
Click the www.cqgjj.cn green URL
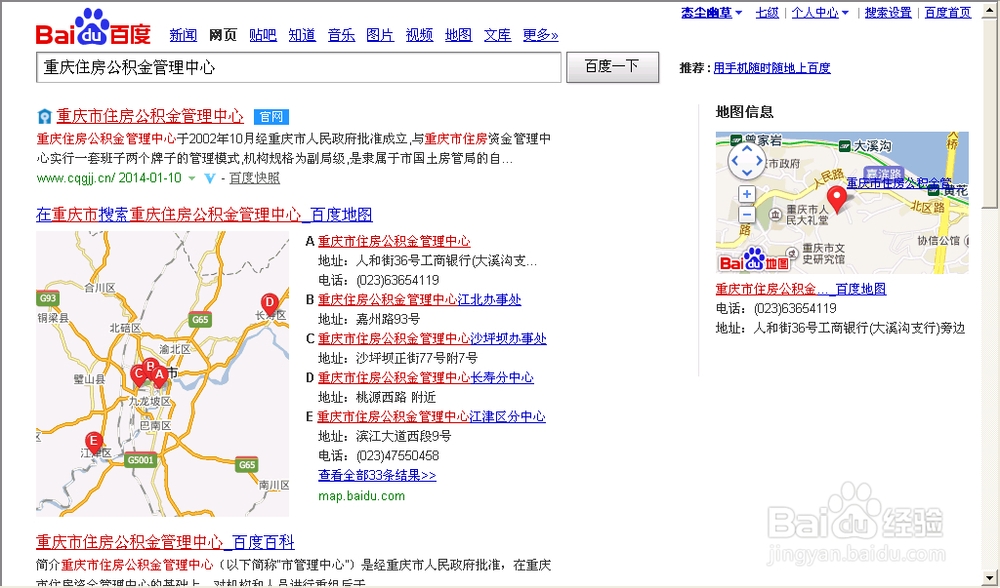pyautogui.click(x=76, y=179)
